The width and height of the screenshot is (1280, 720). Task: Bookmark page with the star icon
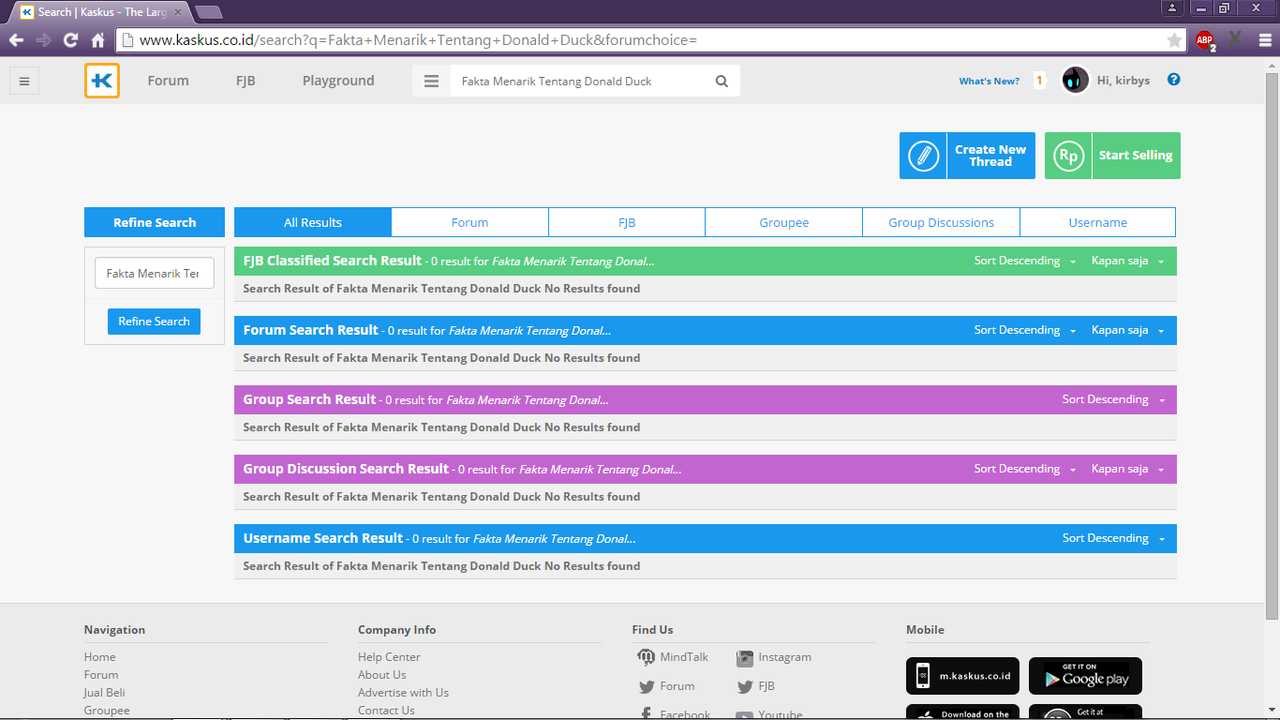(x=1174, y=40)
